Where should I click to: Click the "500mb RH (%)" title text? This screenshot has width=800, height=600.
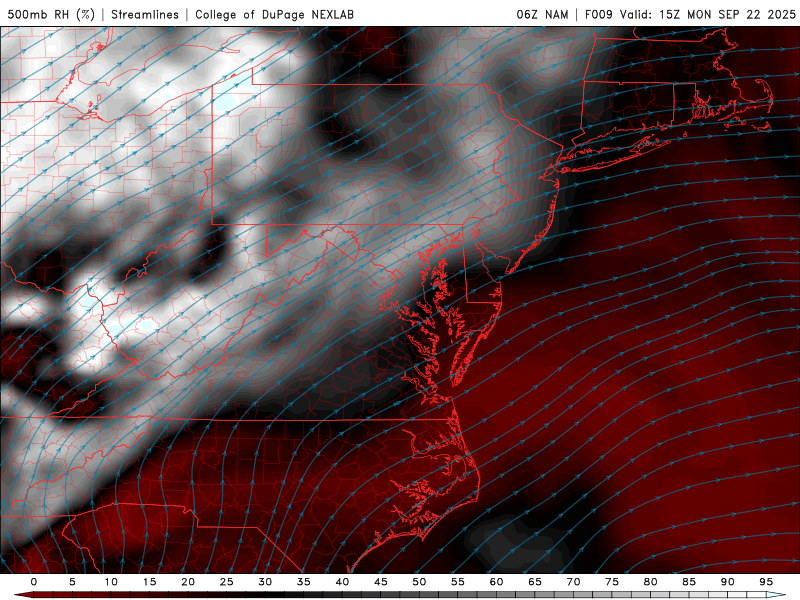52,14
